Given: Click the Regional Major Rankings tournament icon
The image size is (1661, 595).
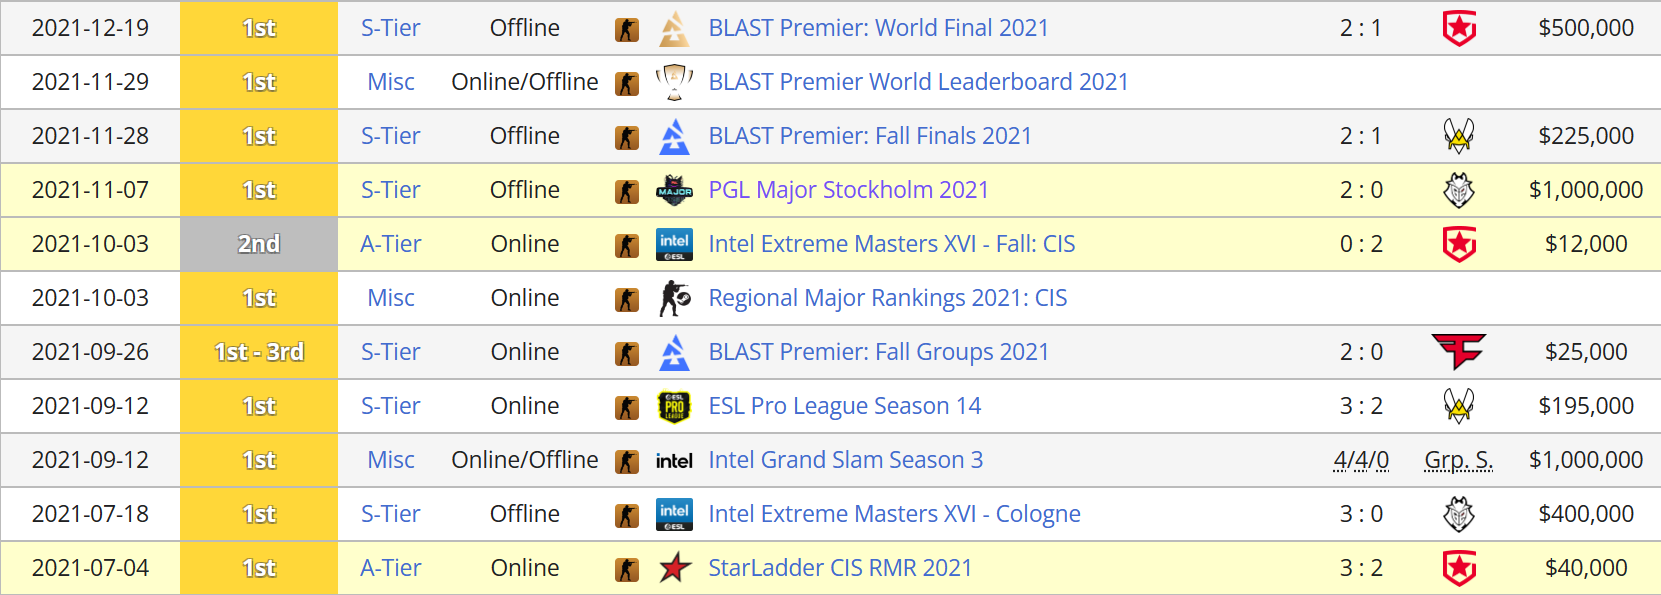Looking at the screenshot, I should 674,298.
